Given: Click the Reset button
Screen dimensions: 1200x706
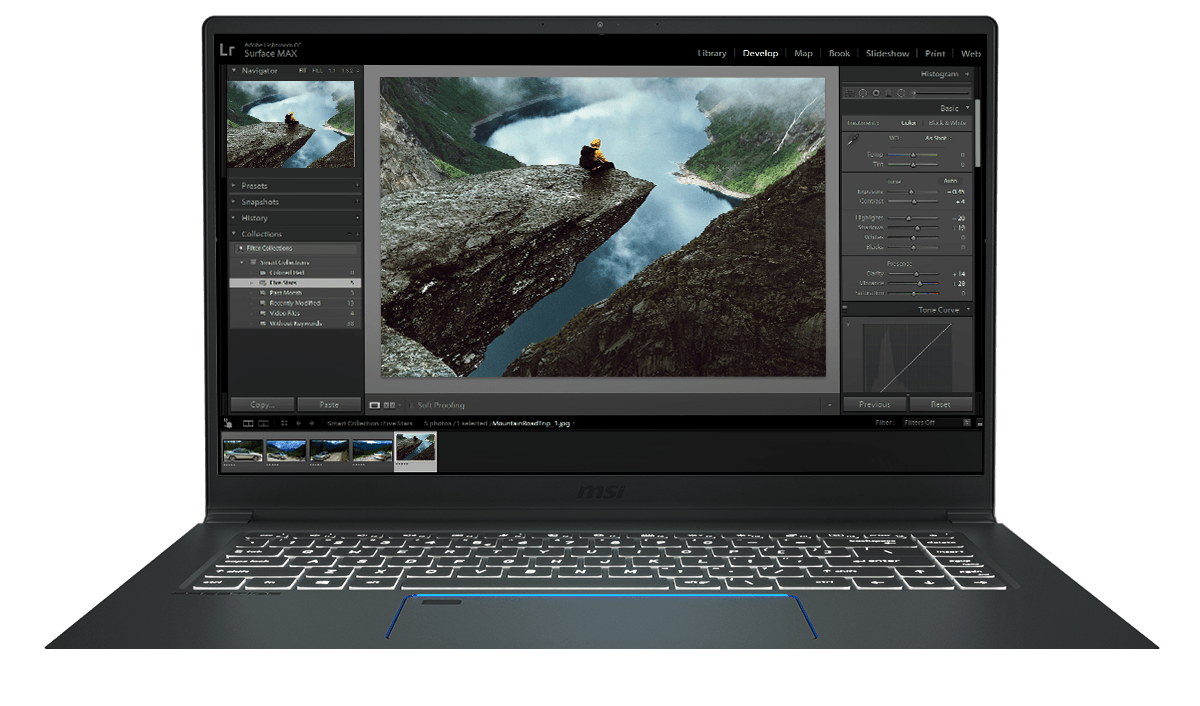Looking at the screenshot, I should 940,405.
